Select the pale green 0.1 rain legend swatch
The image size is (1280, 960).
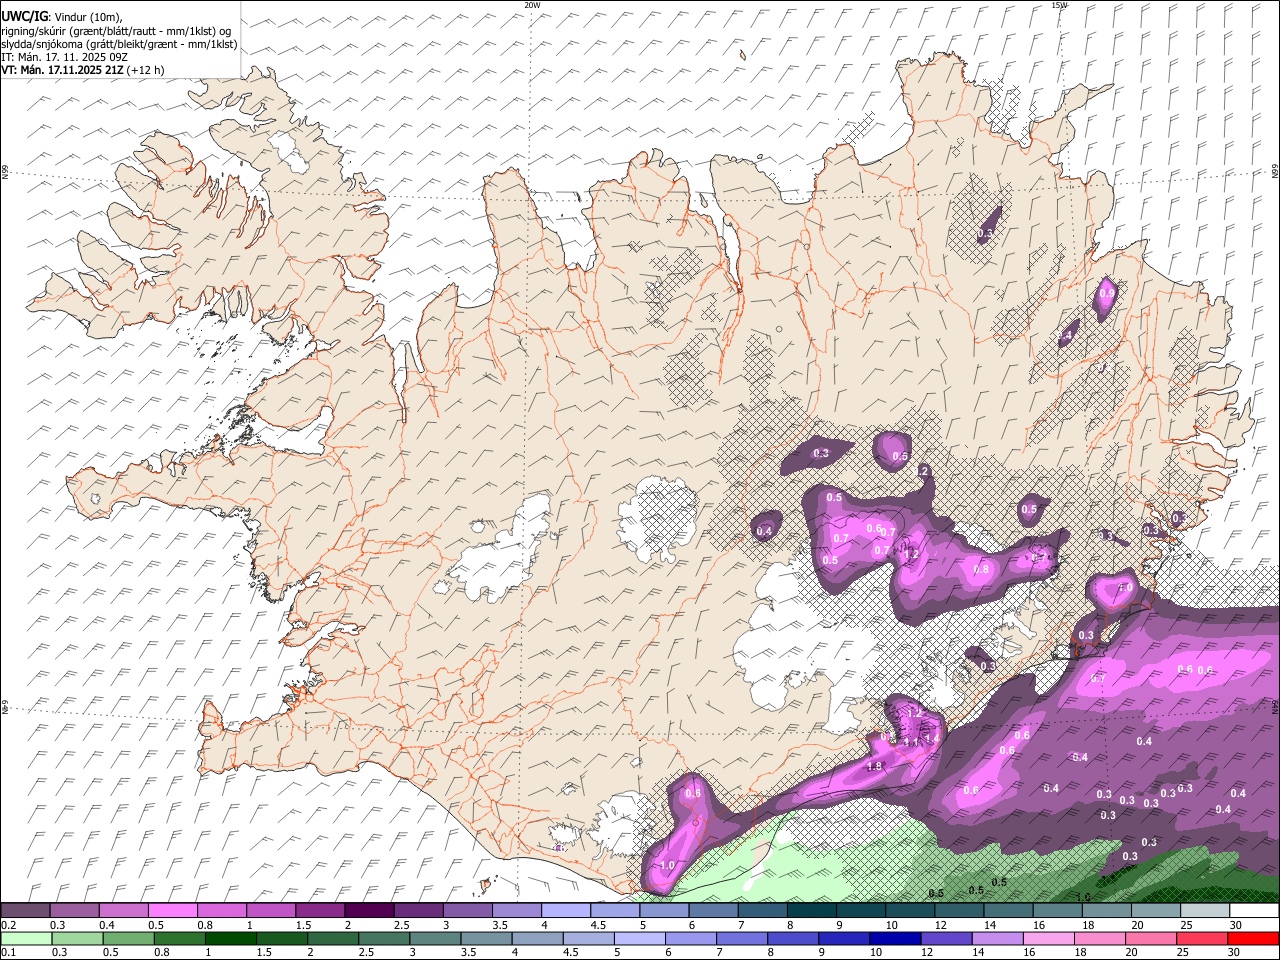(x=26, y=938)
